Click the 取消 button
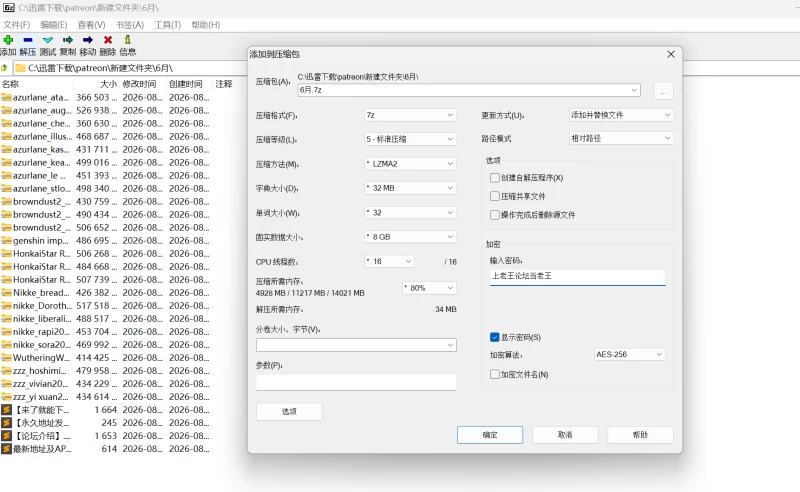 [x=565, y=435]
